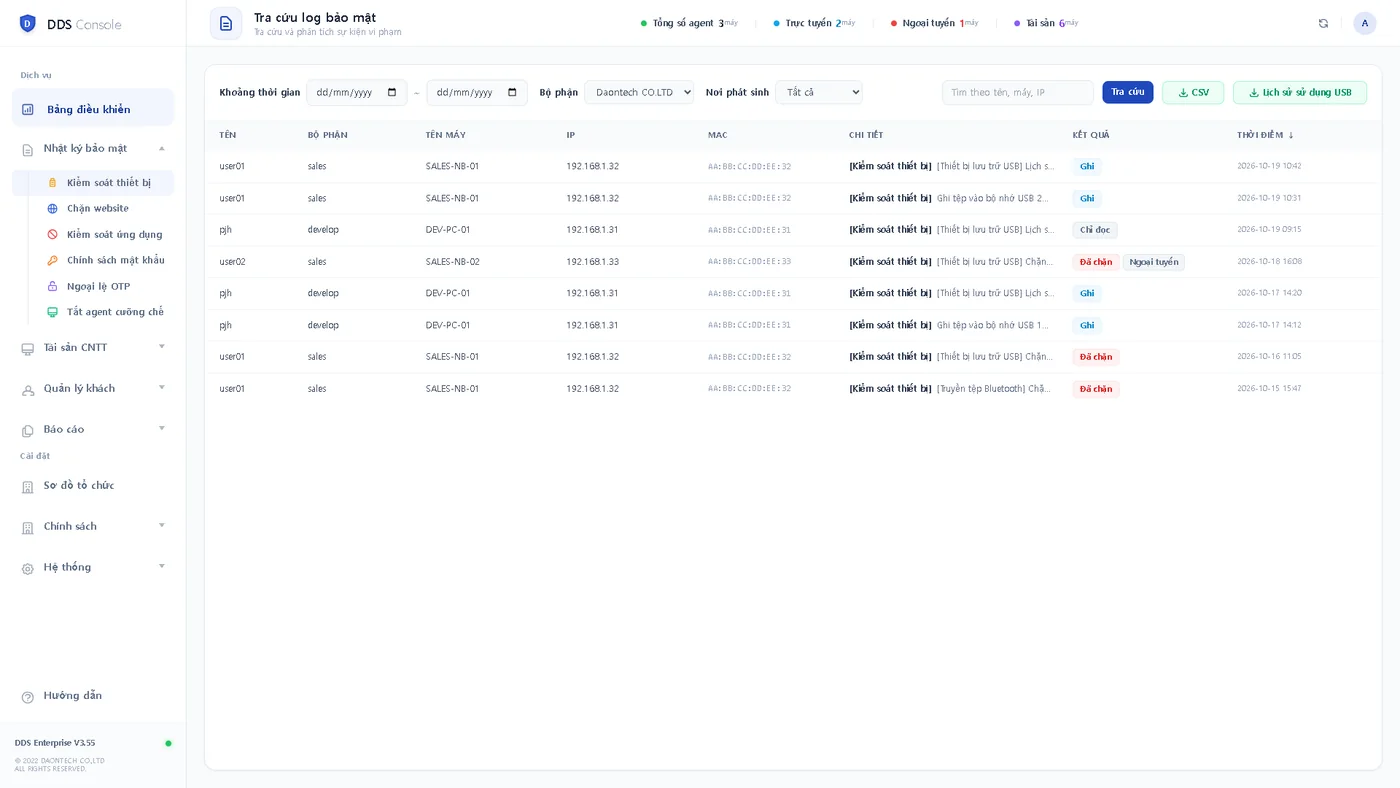
Task: Click the end date field in Khoảng thời gian
Action: point(477,92)
